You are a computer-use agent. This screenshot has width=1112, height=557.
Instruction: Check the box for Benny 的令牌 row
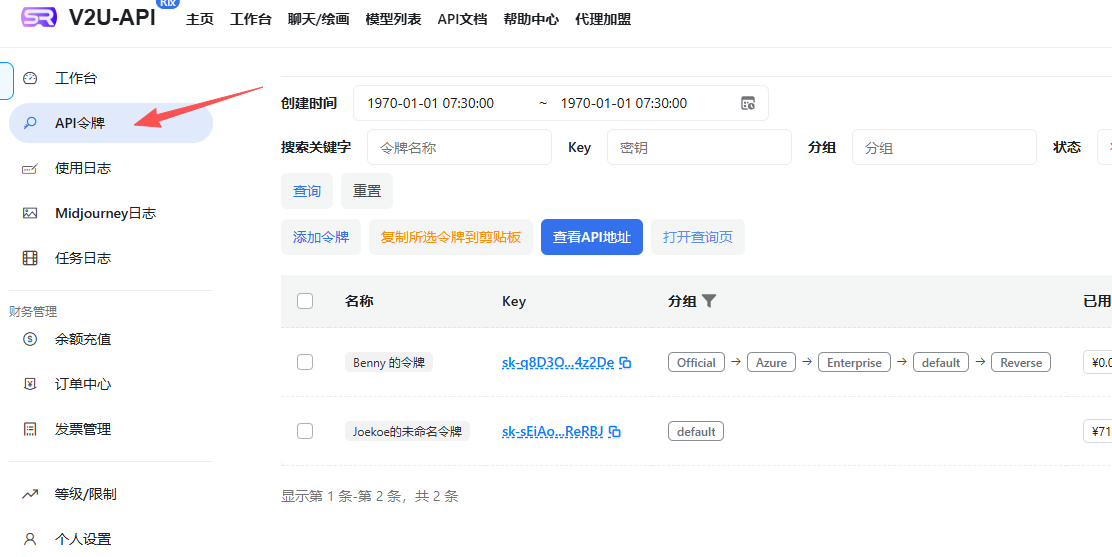[x=305, y=362]
